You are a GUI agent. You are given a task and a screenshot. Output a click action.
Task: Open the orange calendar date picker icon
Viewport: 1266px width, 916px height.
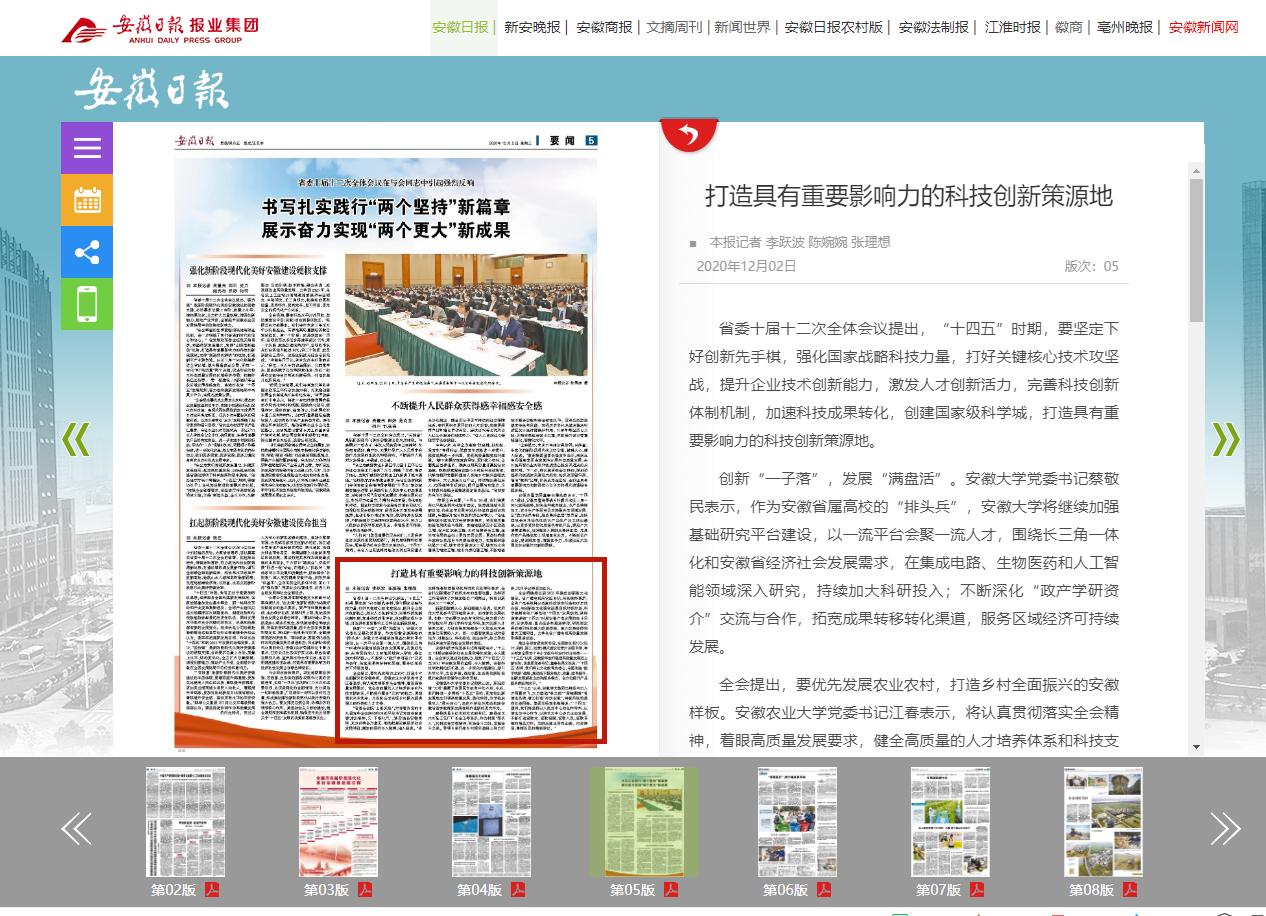click(x=87, y=200)
